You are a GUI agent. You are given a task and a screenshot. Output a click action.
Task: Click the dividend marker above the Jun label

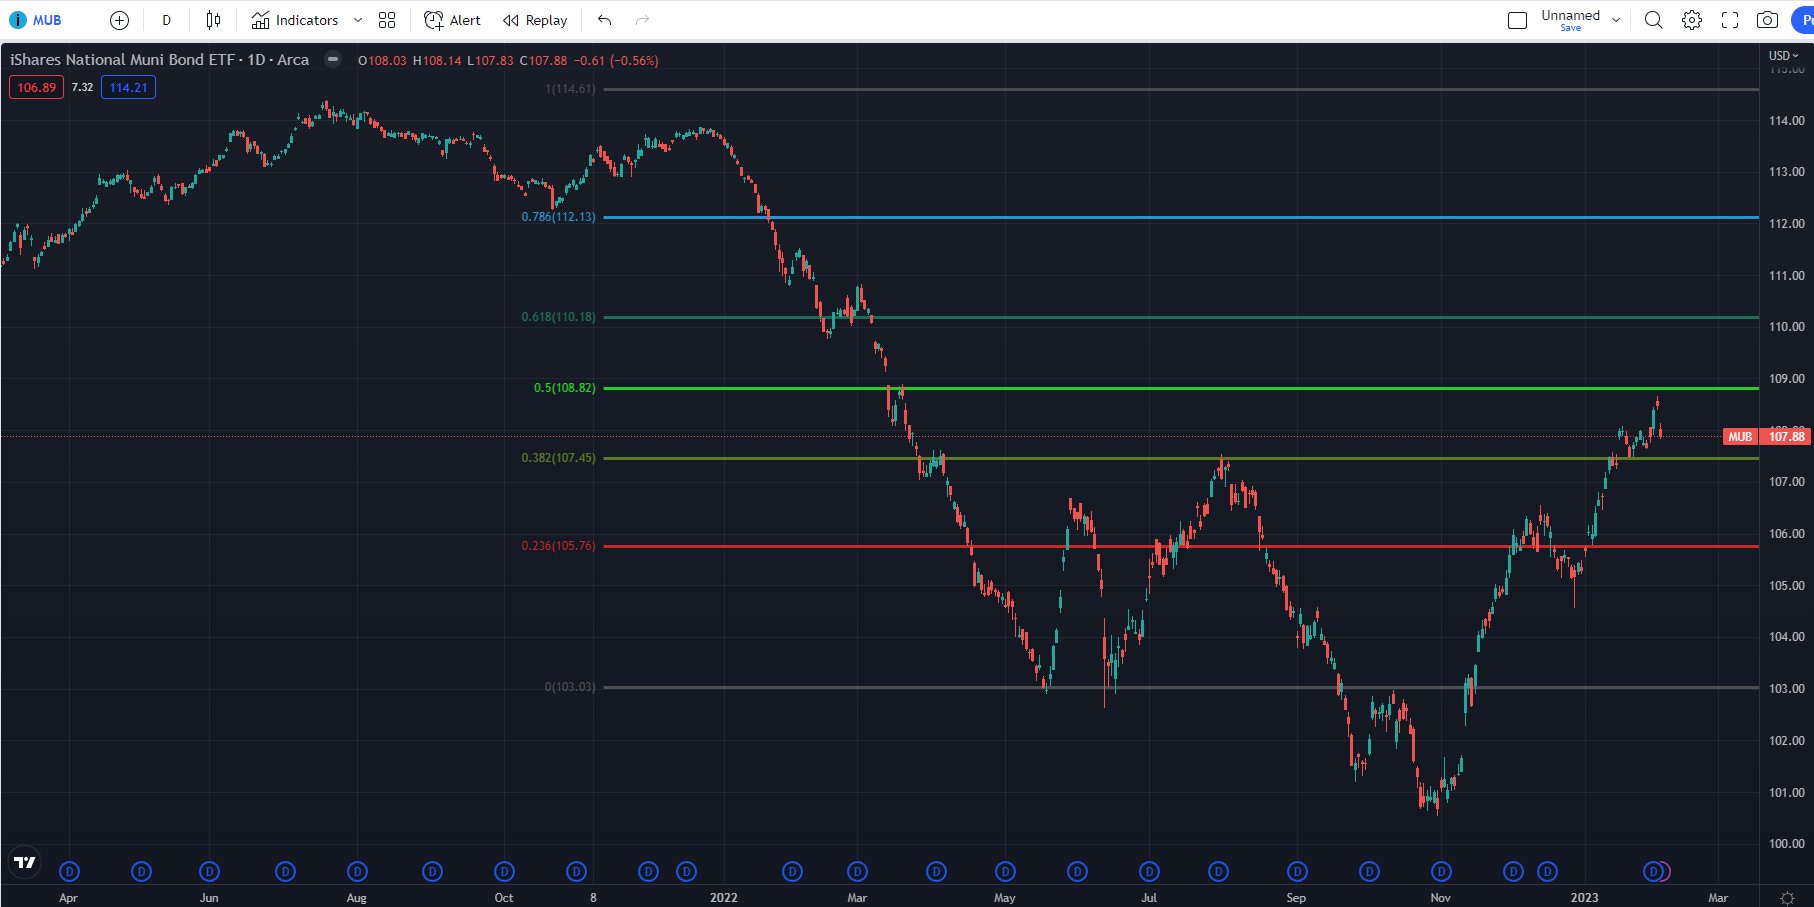209,872
